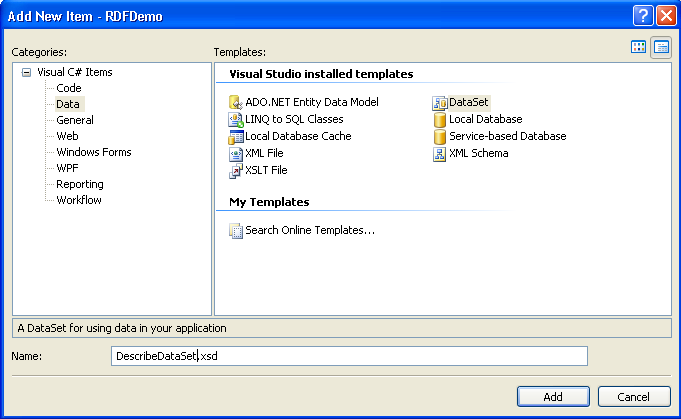Choose the Local Database template icon
The image size is (681, 419).
point(440,120)
